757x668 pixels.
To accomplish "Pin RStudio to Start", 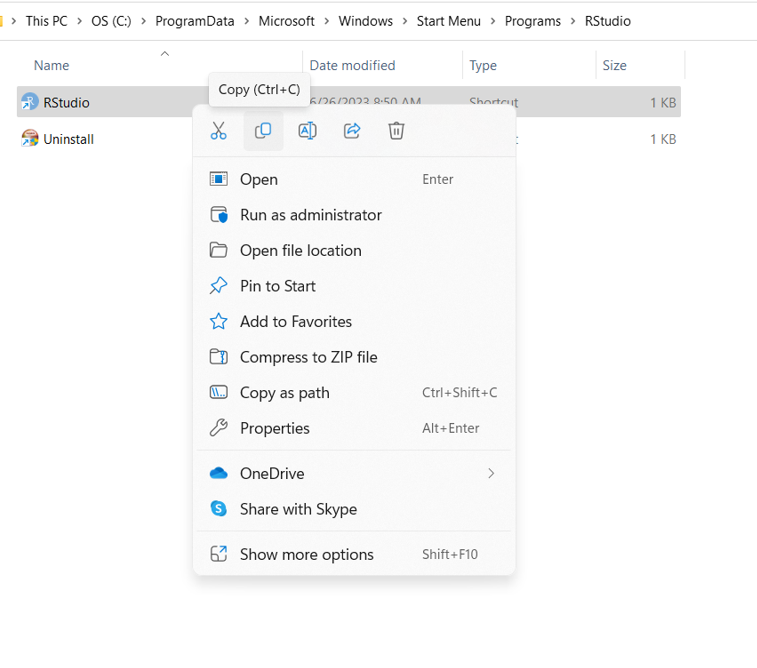I will (x=277, y=286).
